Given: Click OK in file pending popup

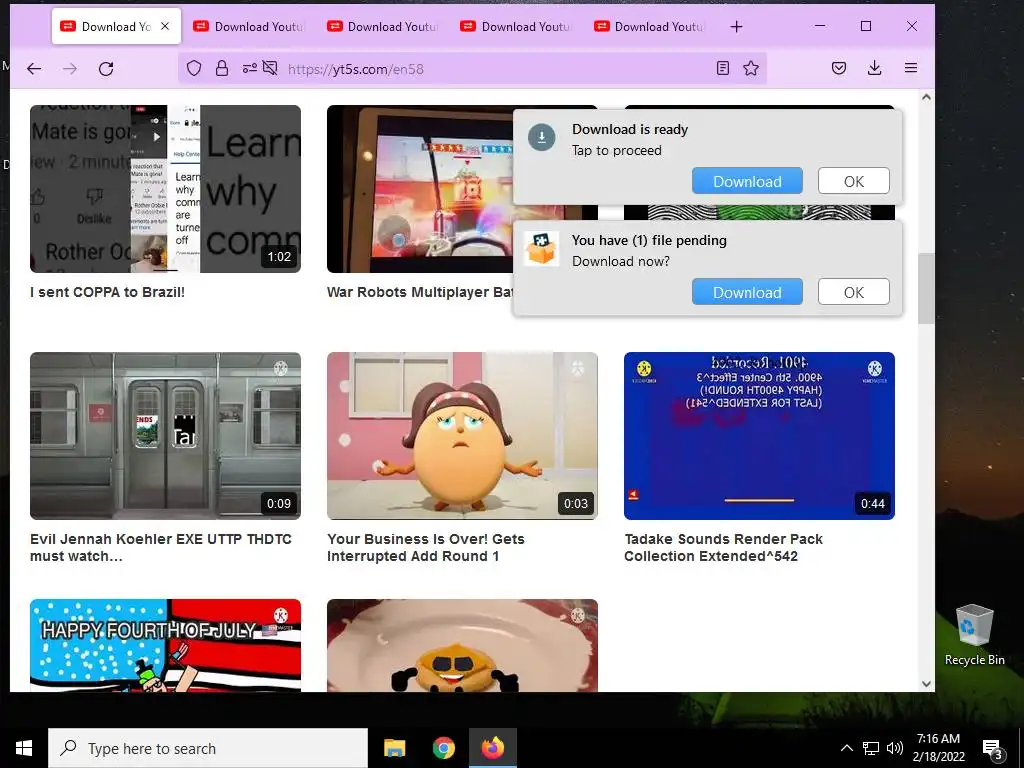Looking at the screenshot, I should point(854,292).
